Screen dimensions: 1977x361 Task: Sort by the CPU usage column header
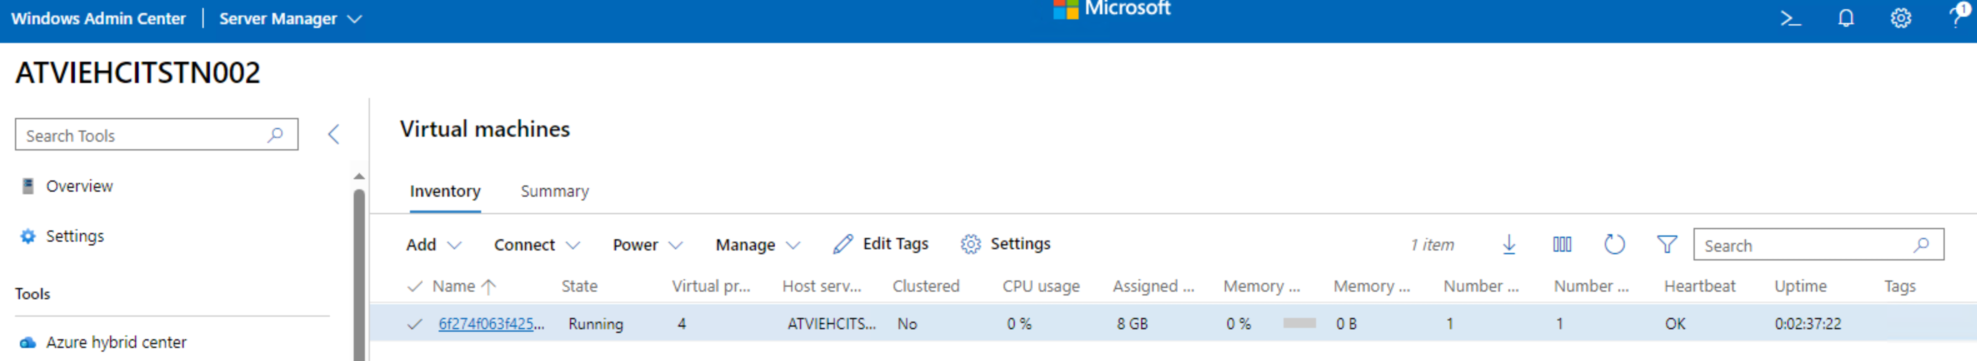(1041, 286)
